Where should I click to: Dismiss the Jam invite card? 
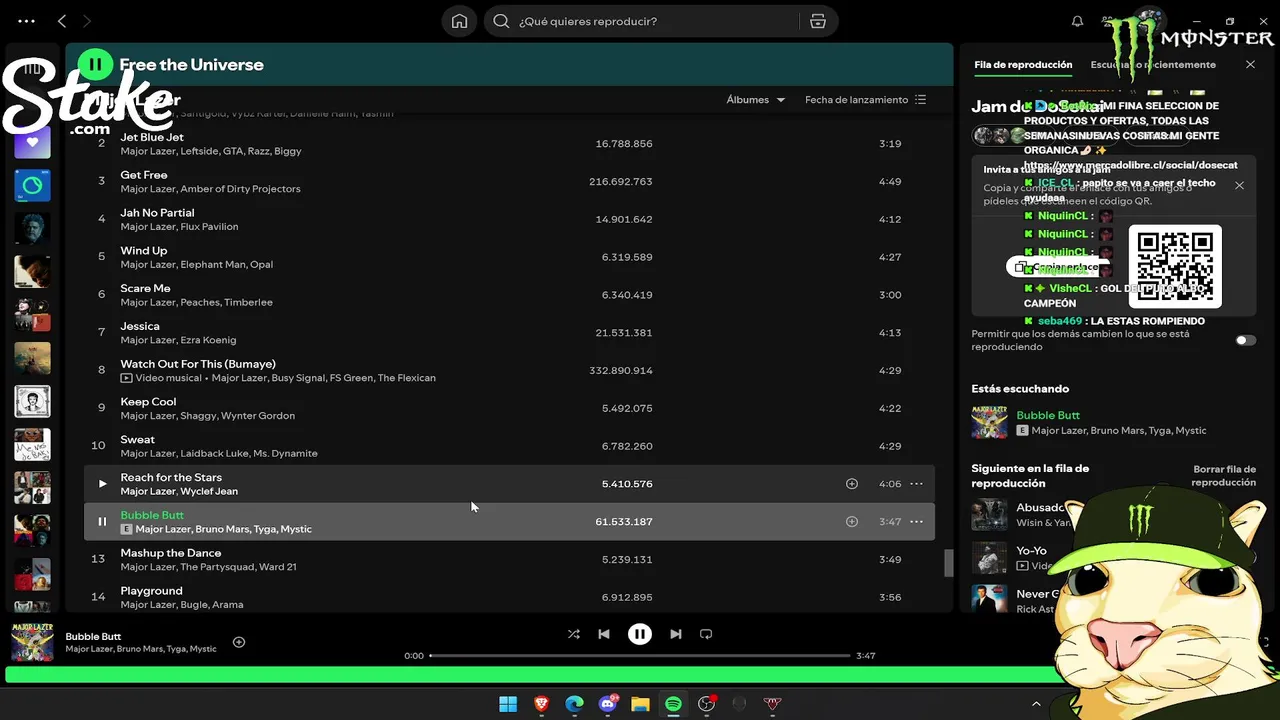point(1240,185)
